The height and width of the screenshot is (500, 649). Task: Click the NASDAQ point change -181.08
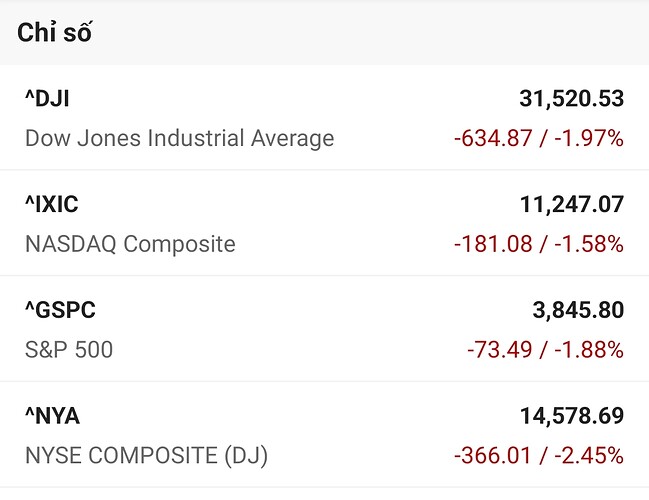[x=493, y=243]
